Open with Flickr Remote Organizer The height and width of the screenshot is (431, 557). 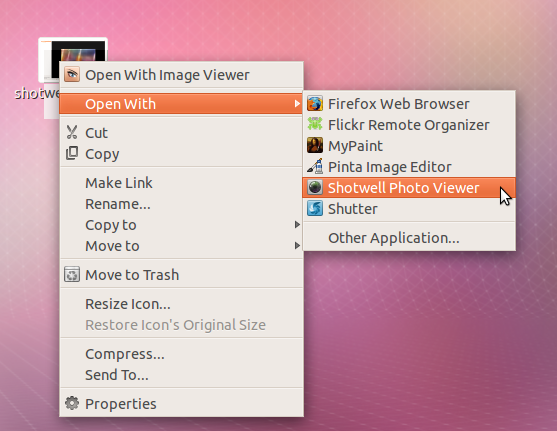pyautogui.click(x=409, y=125)
